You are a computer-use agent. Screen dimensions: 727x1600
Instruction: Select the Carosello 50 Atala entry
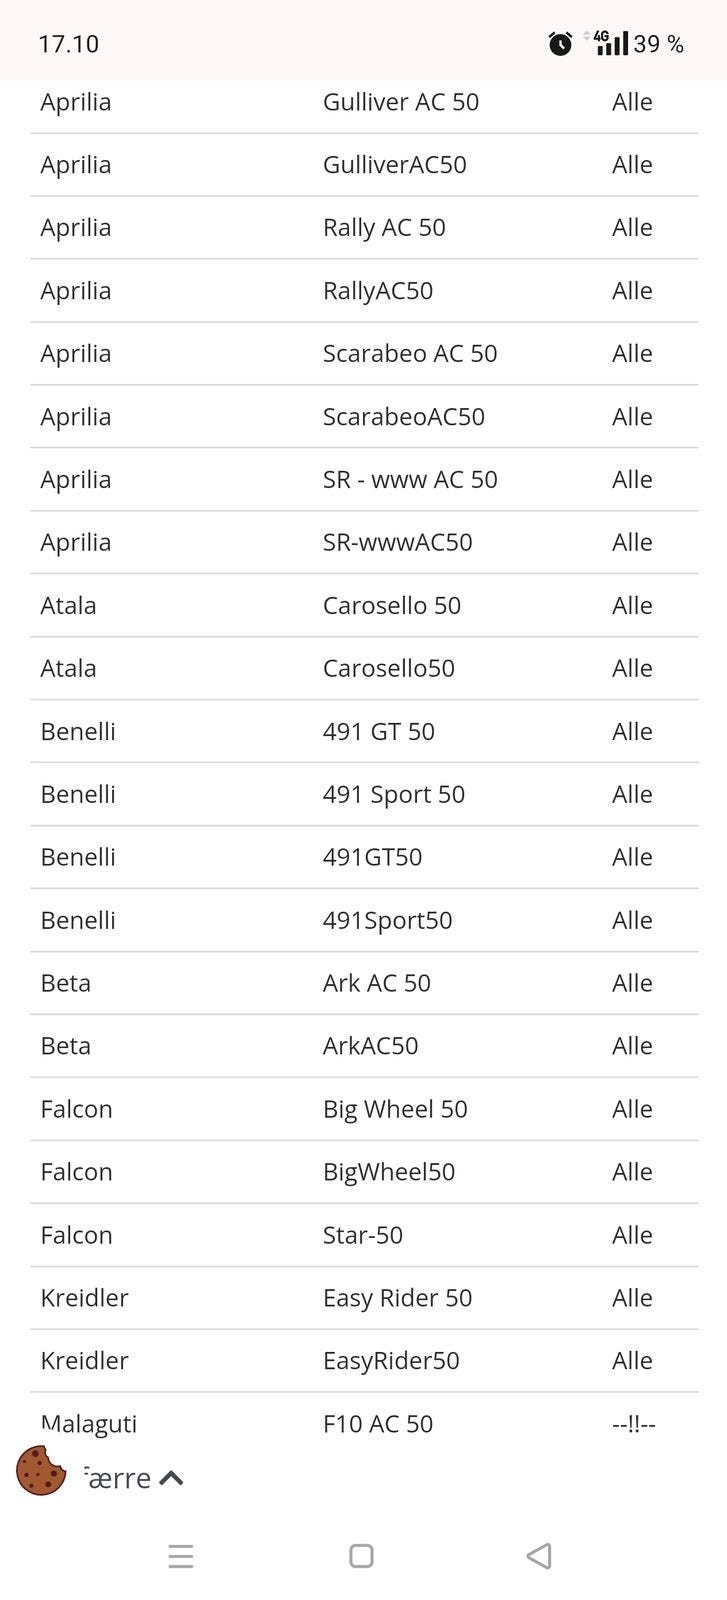click(391, 606)
